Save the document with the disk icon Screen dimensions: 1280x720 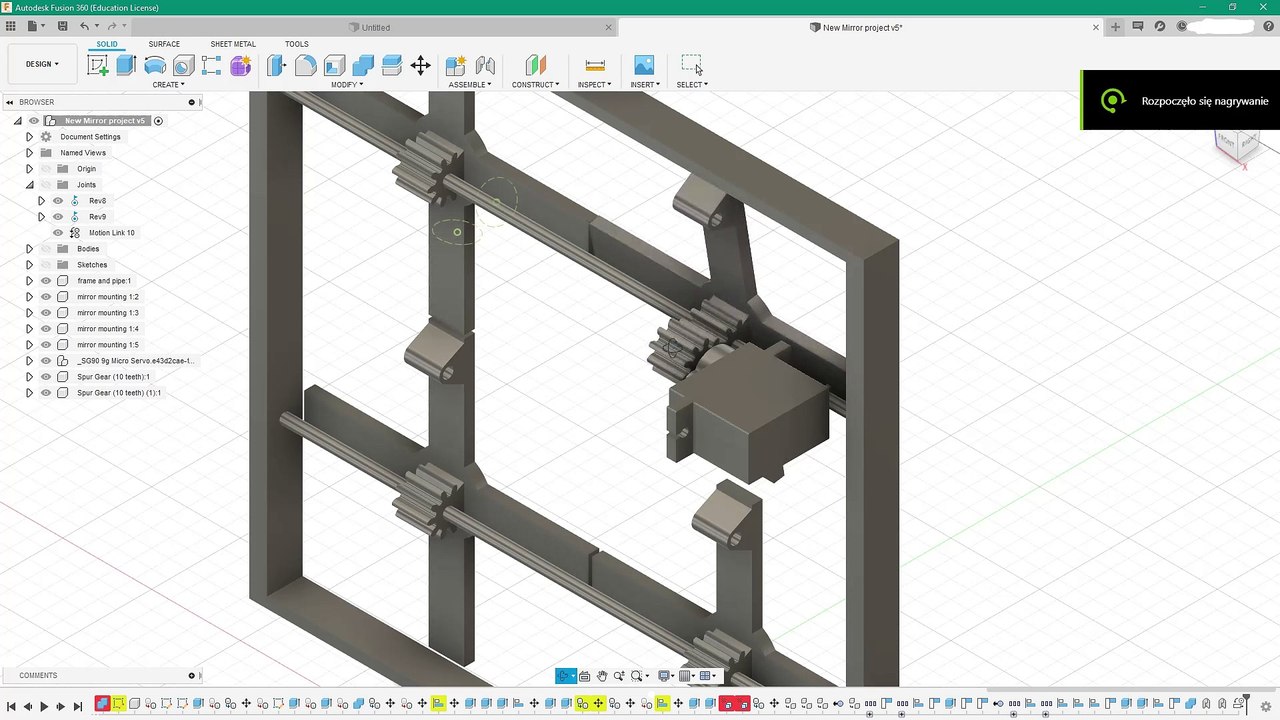pos(63,27)
